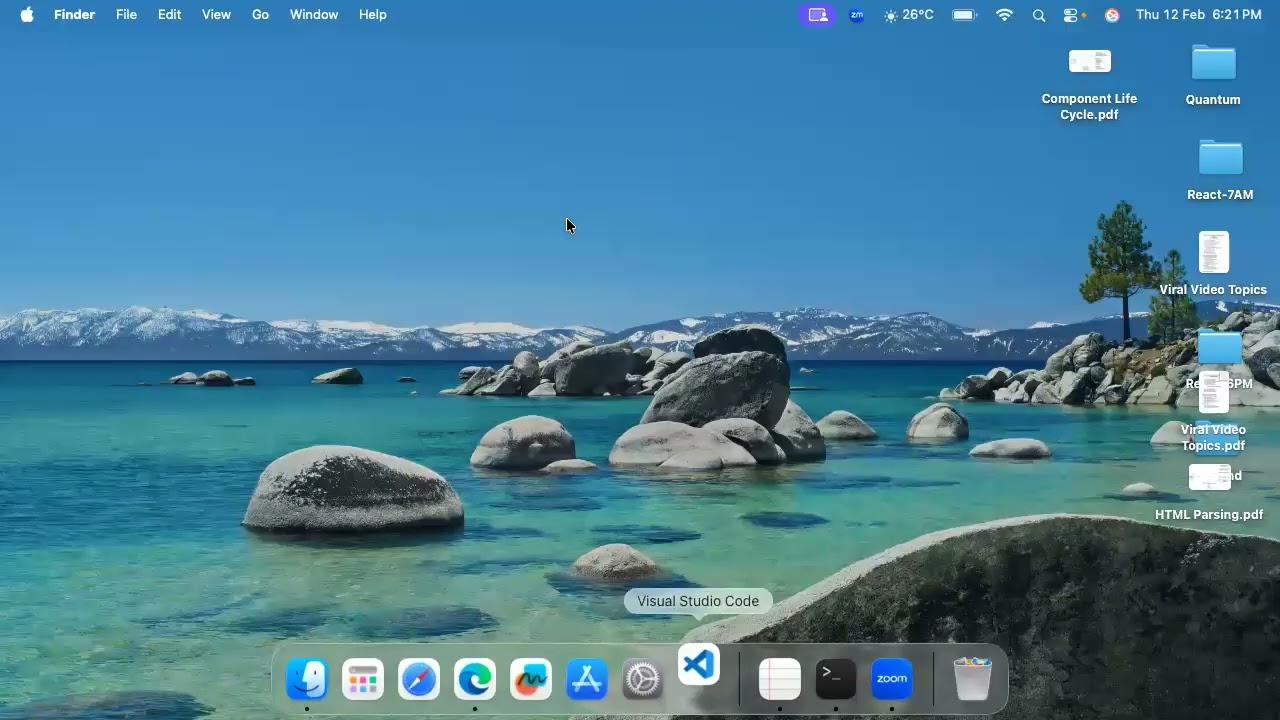
Task: Launch Microsoft Edge from the Dock
Action: (x=475, y=680)
